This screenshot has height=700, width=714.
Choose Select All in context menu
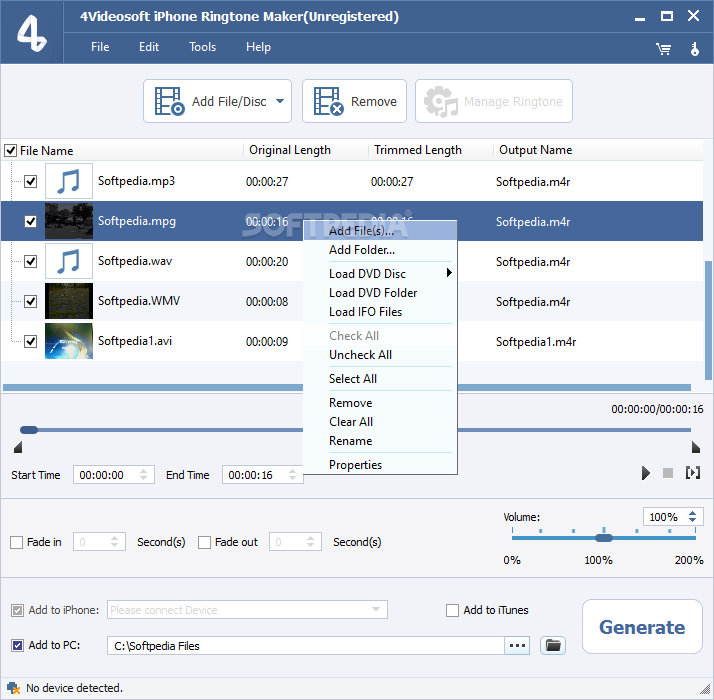click(x=380, y=379)
